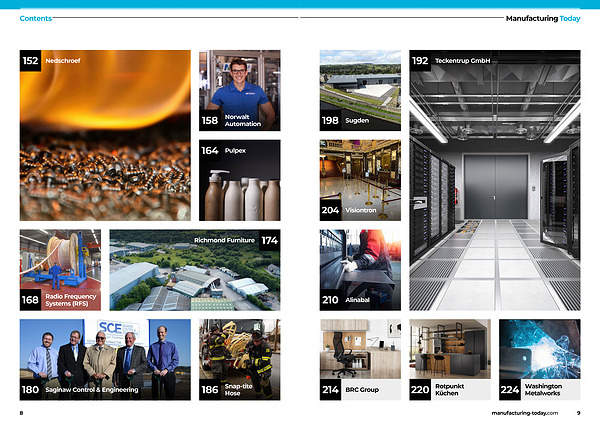The image size is (600, 424).
Task: Click the Saginaw Control & Engineering caption
Action: pos(92,390)
